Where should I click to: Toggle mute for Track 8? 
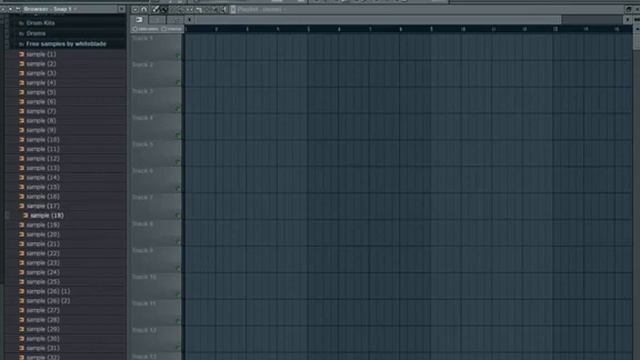click(x=178, y=242)
